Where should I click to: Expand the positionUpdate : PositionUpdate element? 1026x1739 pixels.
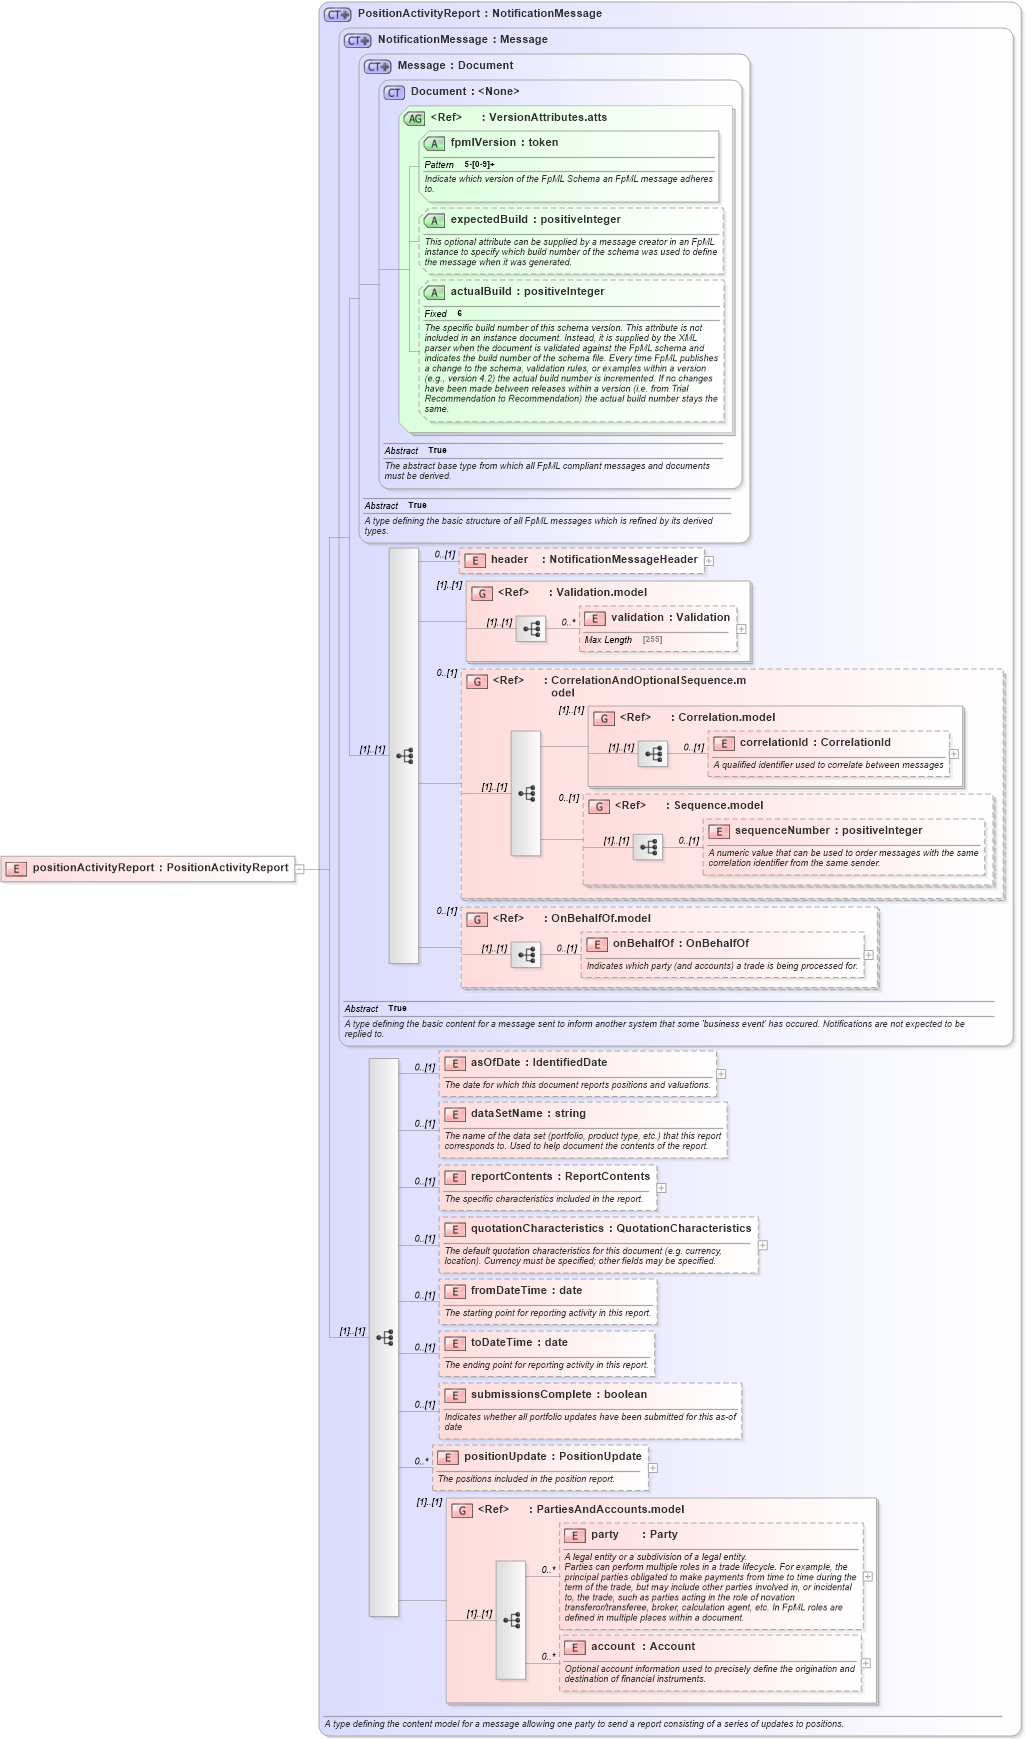(x=653, y=1468)
